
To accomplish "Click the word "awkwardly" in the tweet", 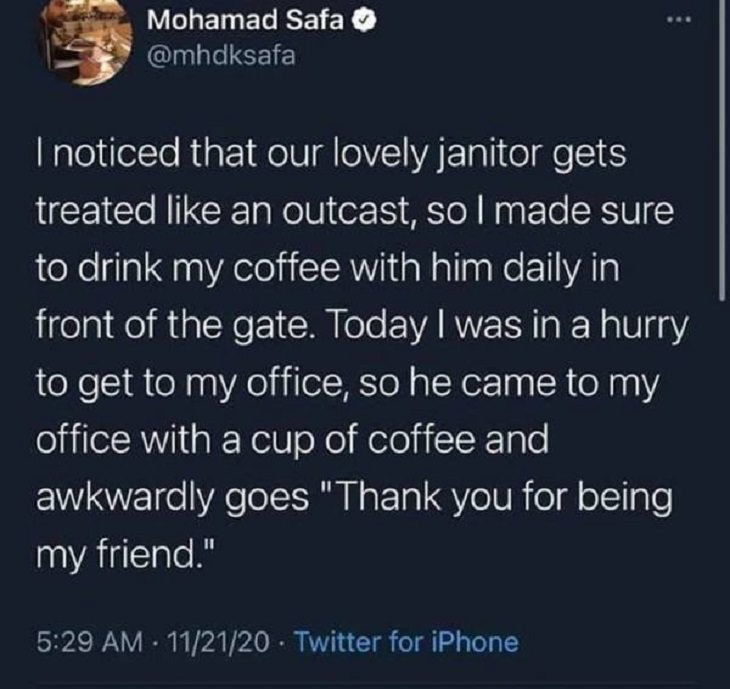I will (122, 498).
